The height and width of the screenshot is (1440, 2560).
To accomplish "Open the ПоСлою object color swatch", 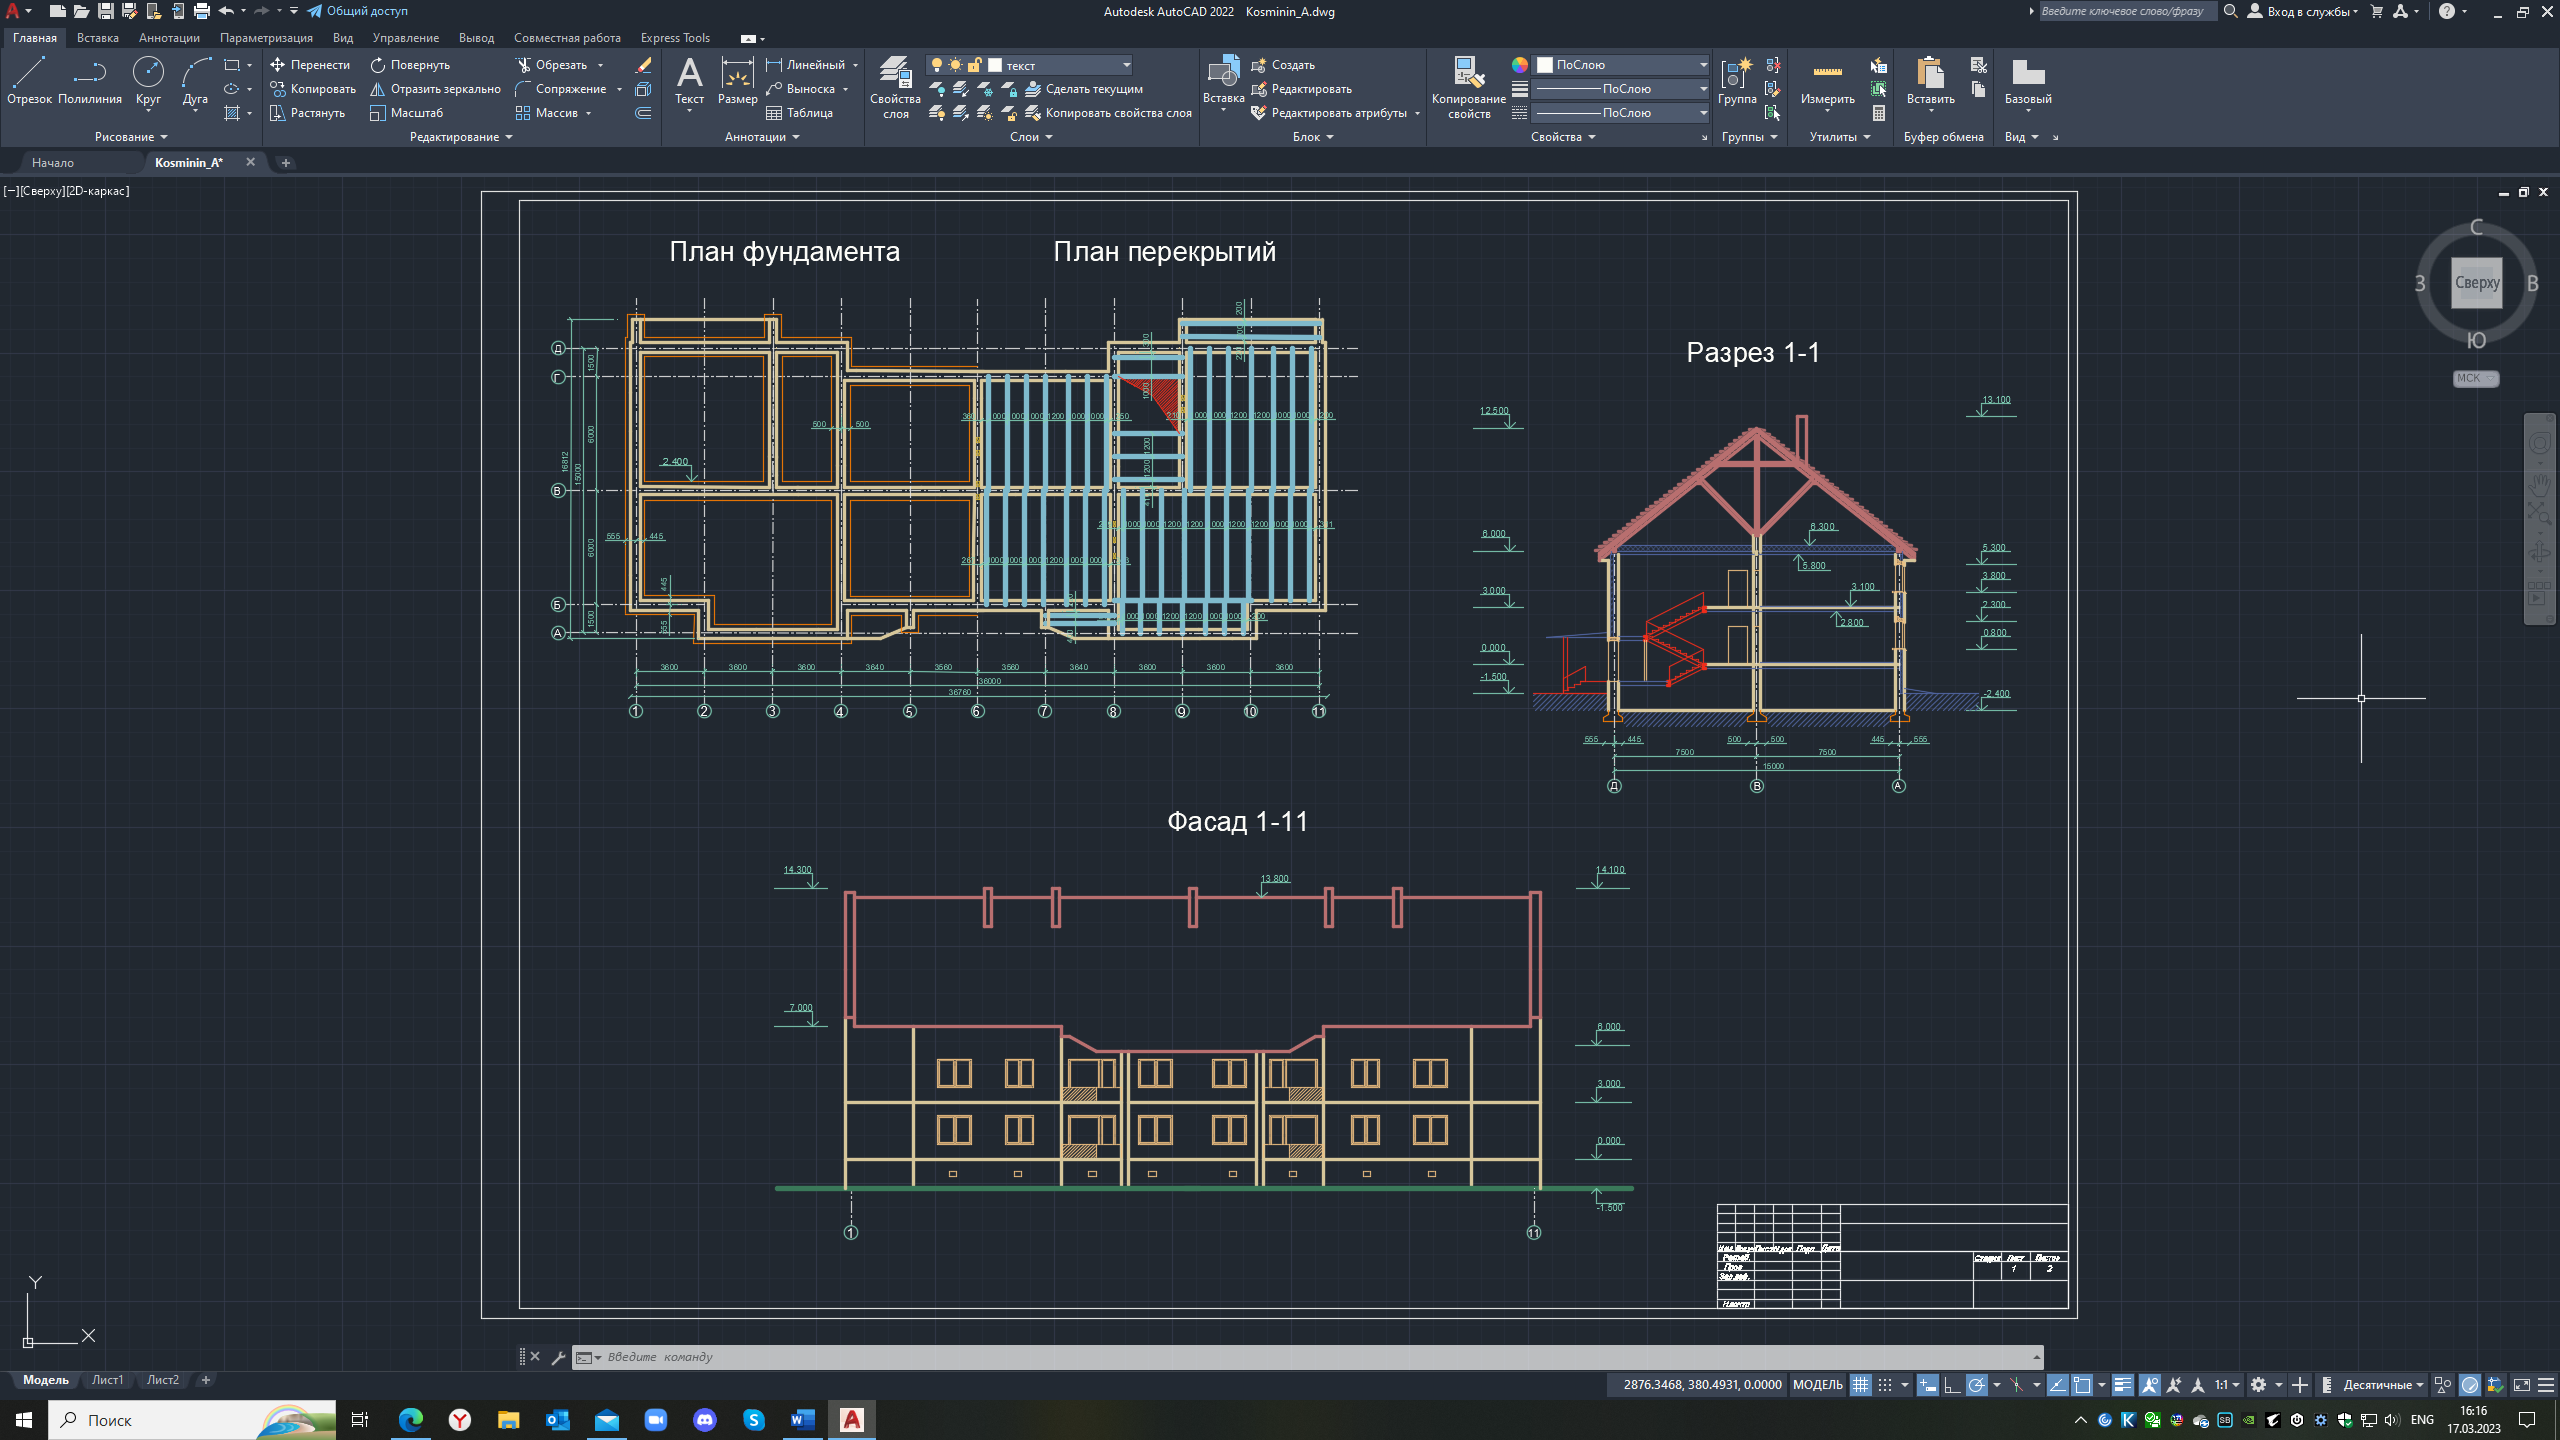I will click(1620, 65).
